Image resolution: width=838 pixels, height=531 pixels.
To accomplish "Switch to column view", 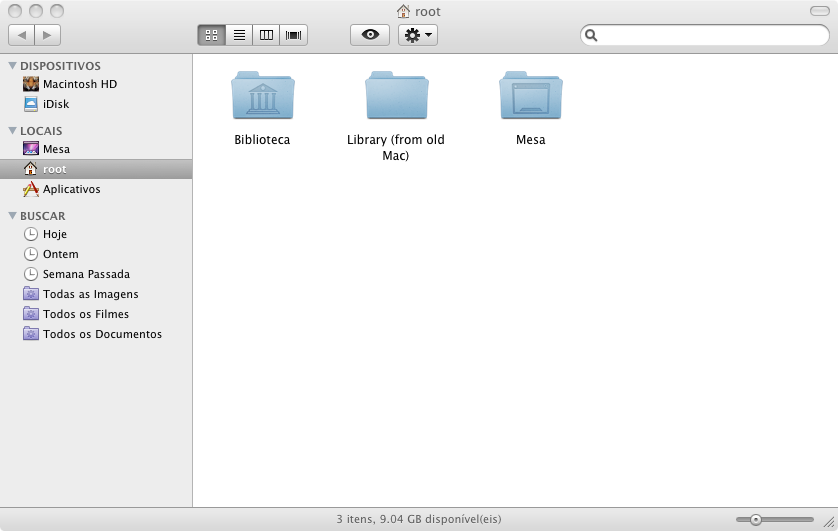I will tap(266, 35).
